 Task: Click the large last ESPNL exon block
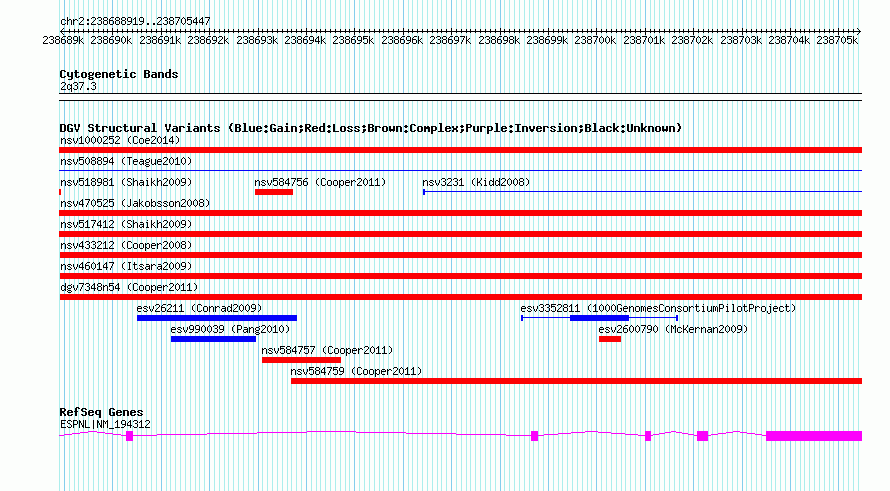[814, 436]
